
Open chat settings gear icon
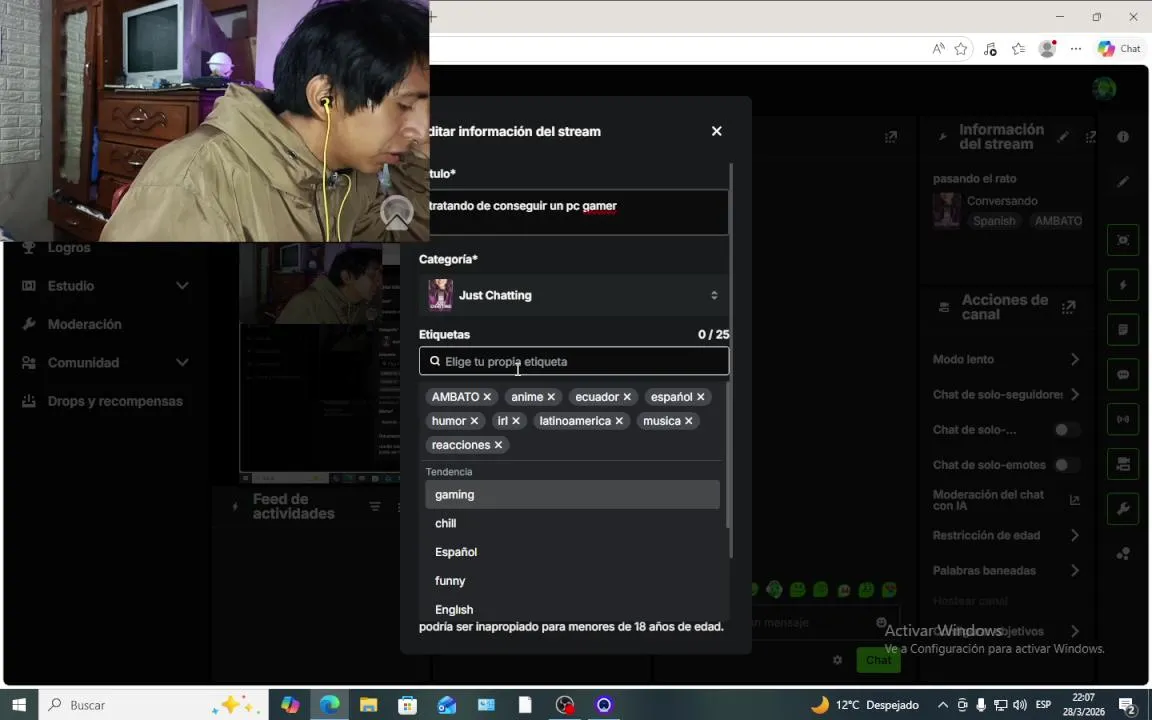click(x=838, y=660)
